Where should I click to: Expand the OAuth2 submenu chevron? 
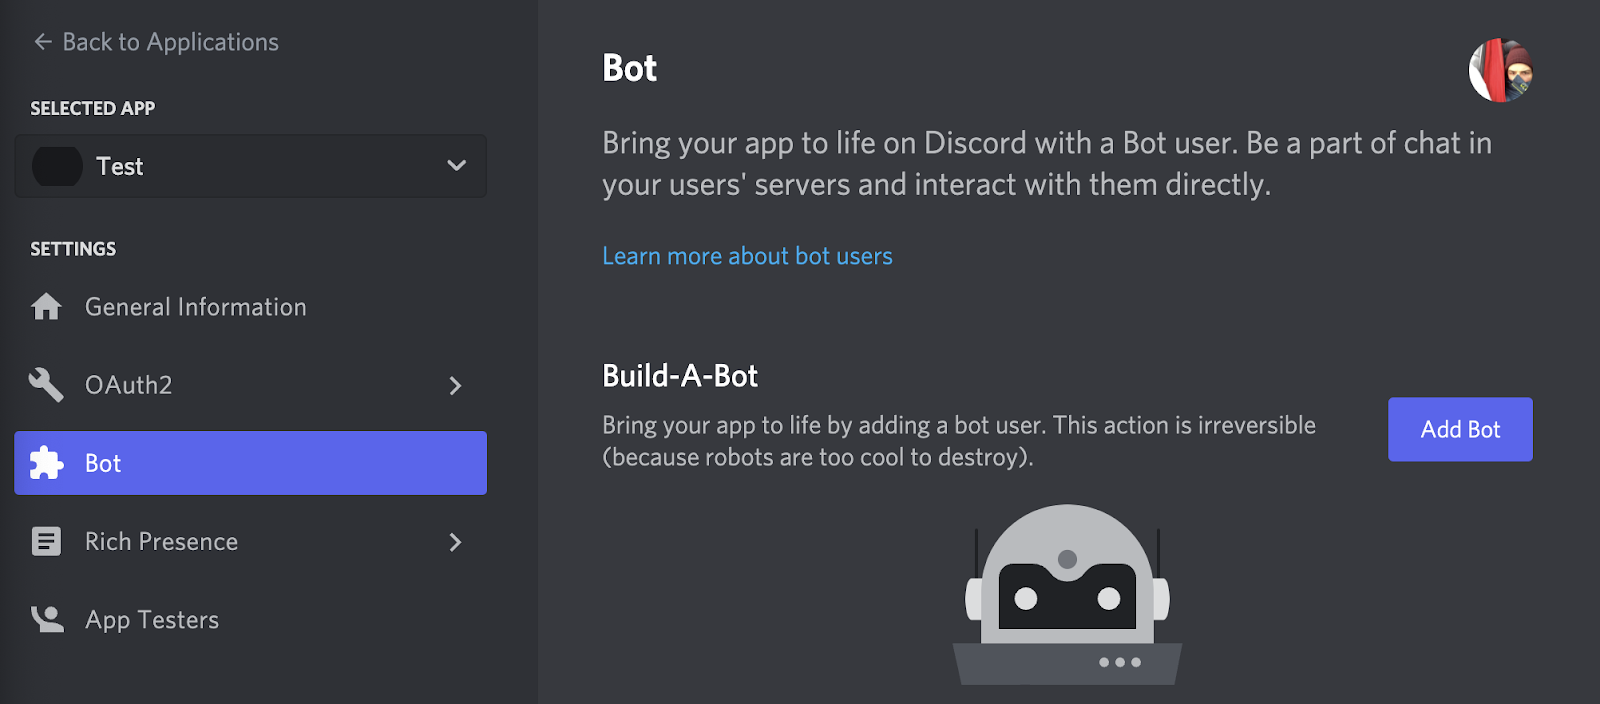[x=455, y=386]
